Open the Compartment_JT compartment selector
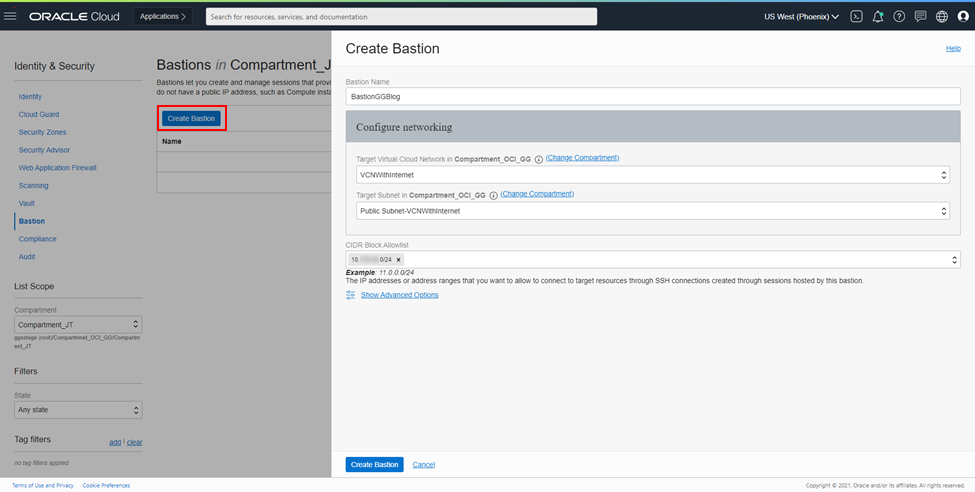The width and height of the screenshot is (975, 492). 78,325
